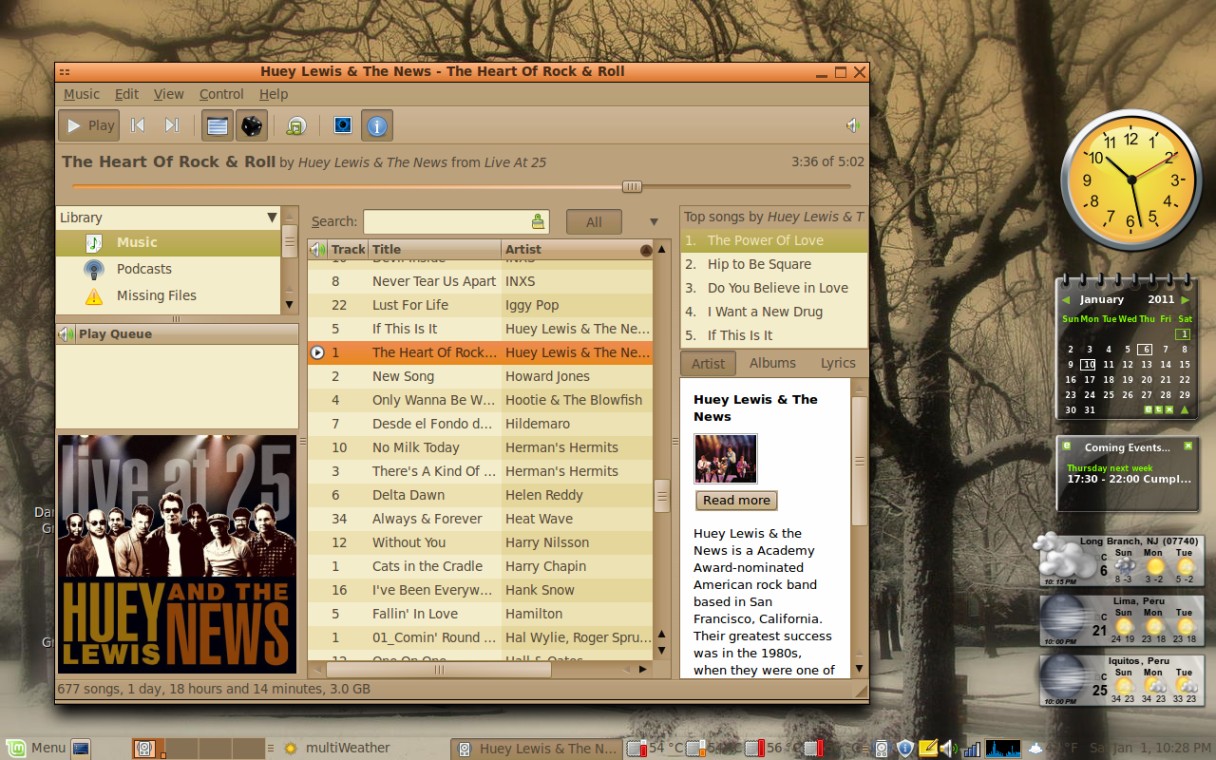Toggle the visualization toolbar icon
This screenshot has height=760, width=1216.
343,125
